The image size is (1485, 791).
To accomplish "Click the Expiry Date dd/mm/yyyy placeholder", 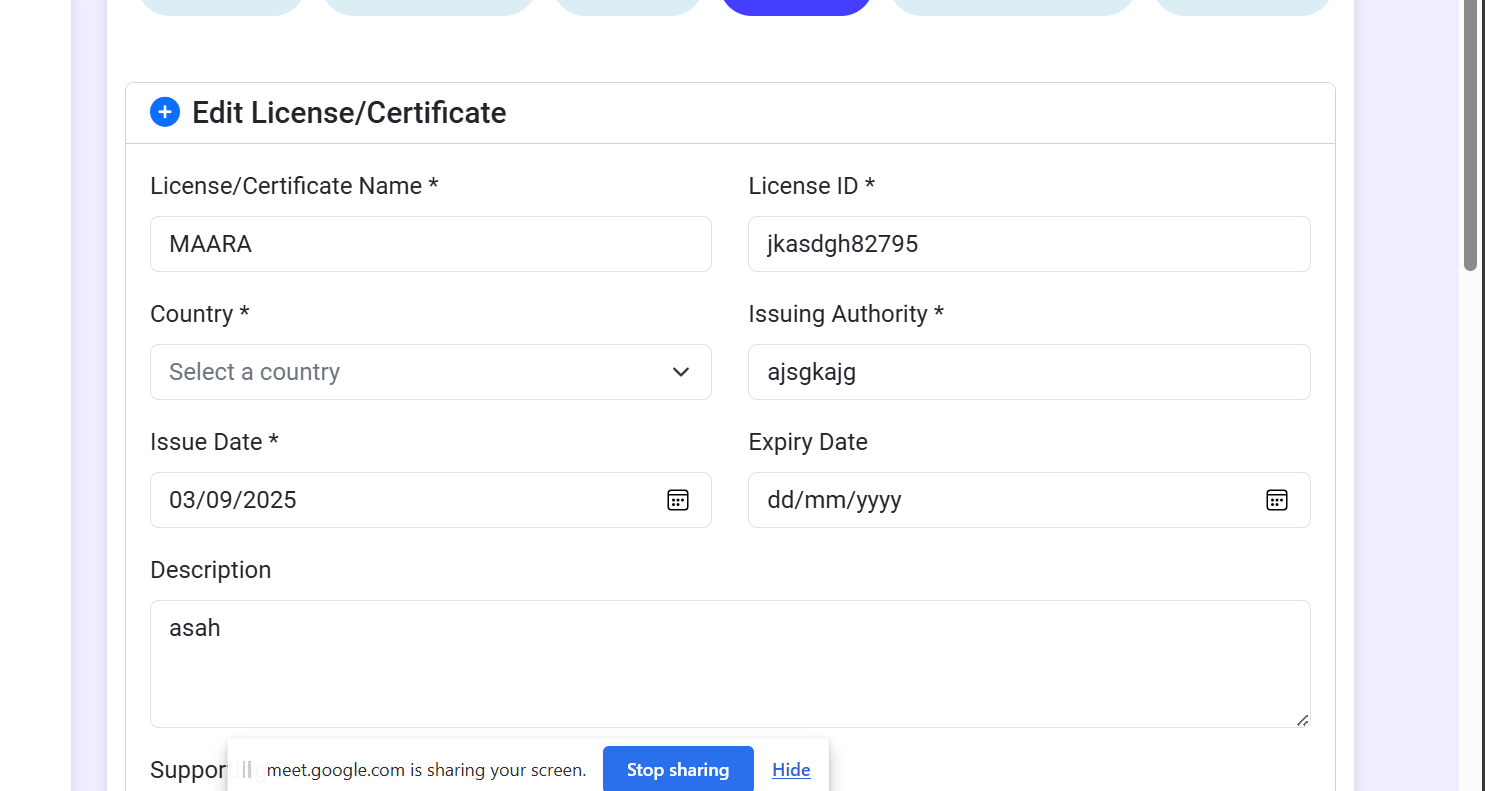I will [x=834, y=500].
